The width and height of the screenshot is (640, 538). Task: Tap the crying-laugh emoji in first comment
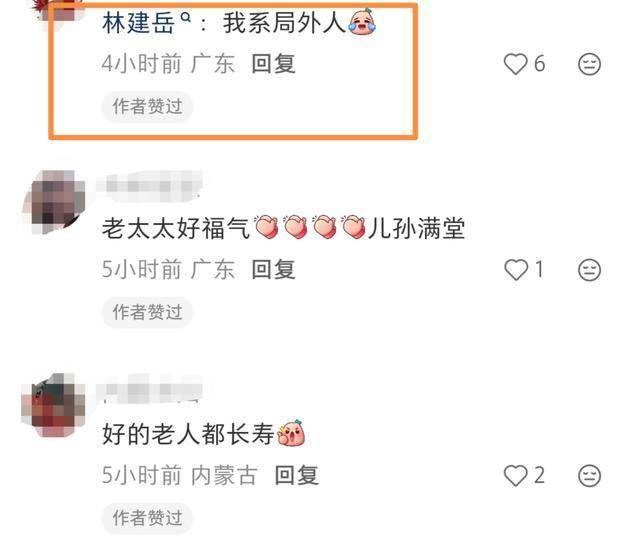pos(362,22)
